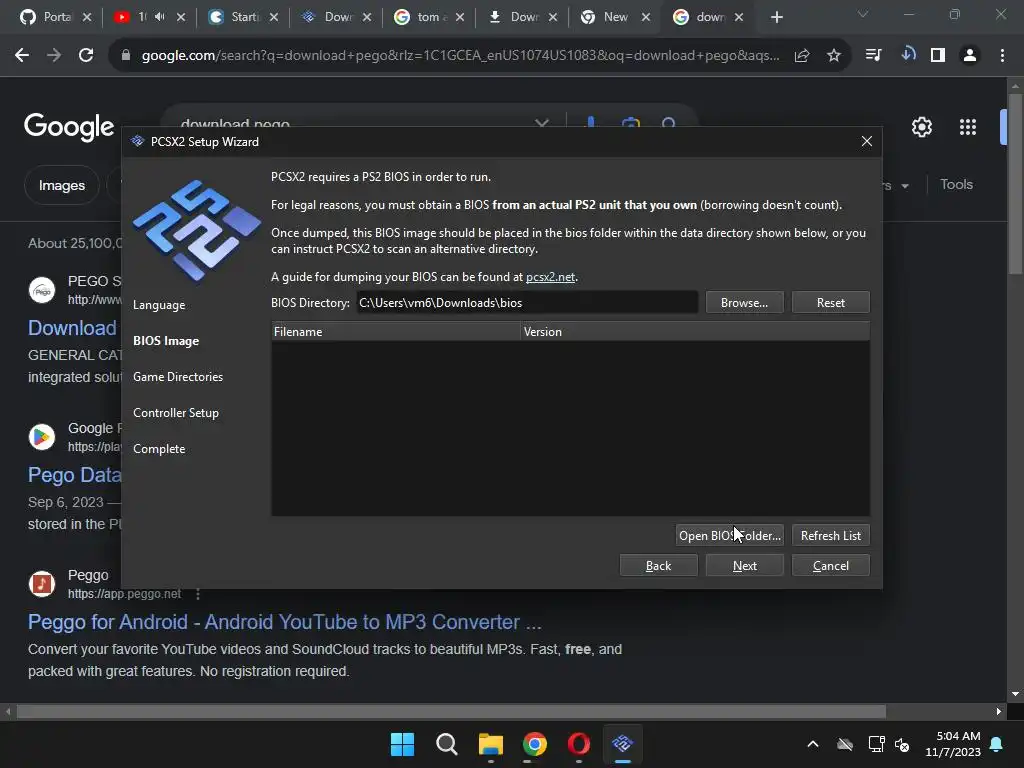Screen dimensions: 1024x768
Task: Click the PEGO site favicon
Action: 42,290
